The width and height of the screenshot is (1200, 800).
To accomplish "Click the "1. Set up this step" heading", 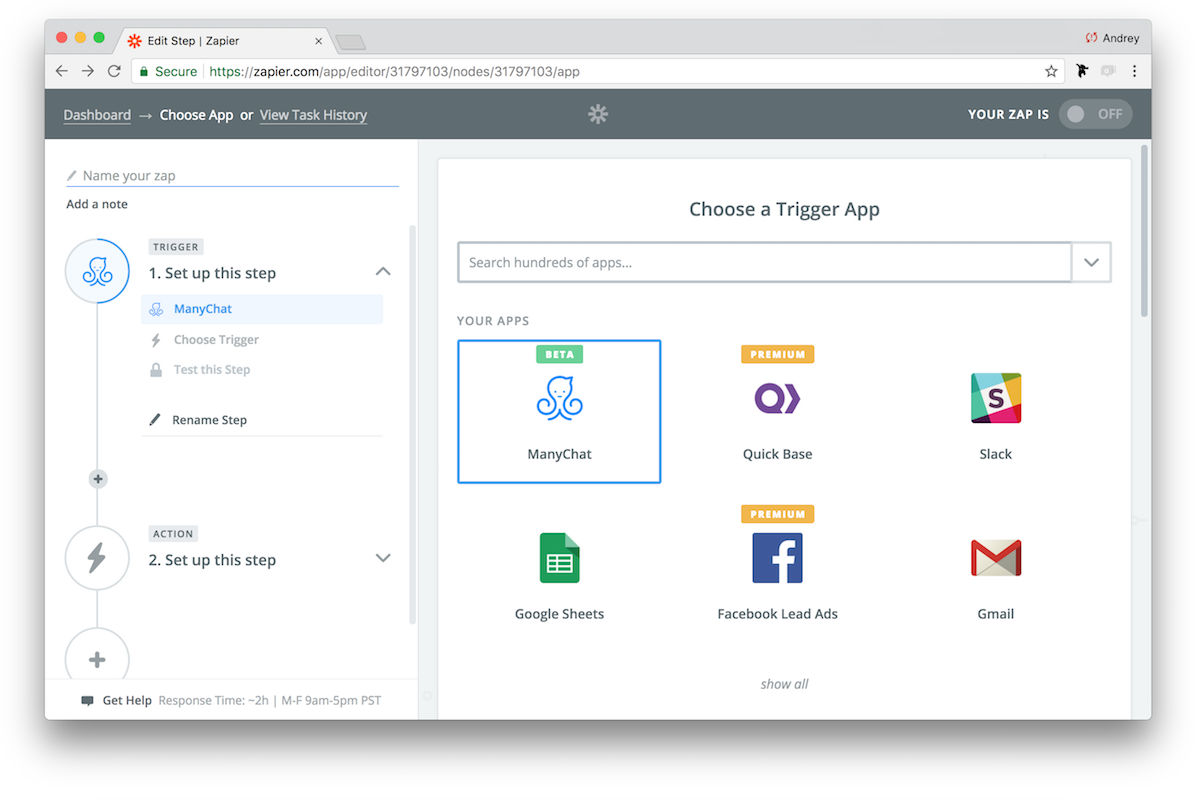I will click(212, 273).
